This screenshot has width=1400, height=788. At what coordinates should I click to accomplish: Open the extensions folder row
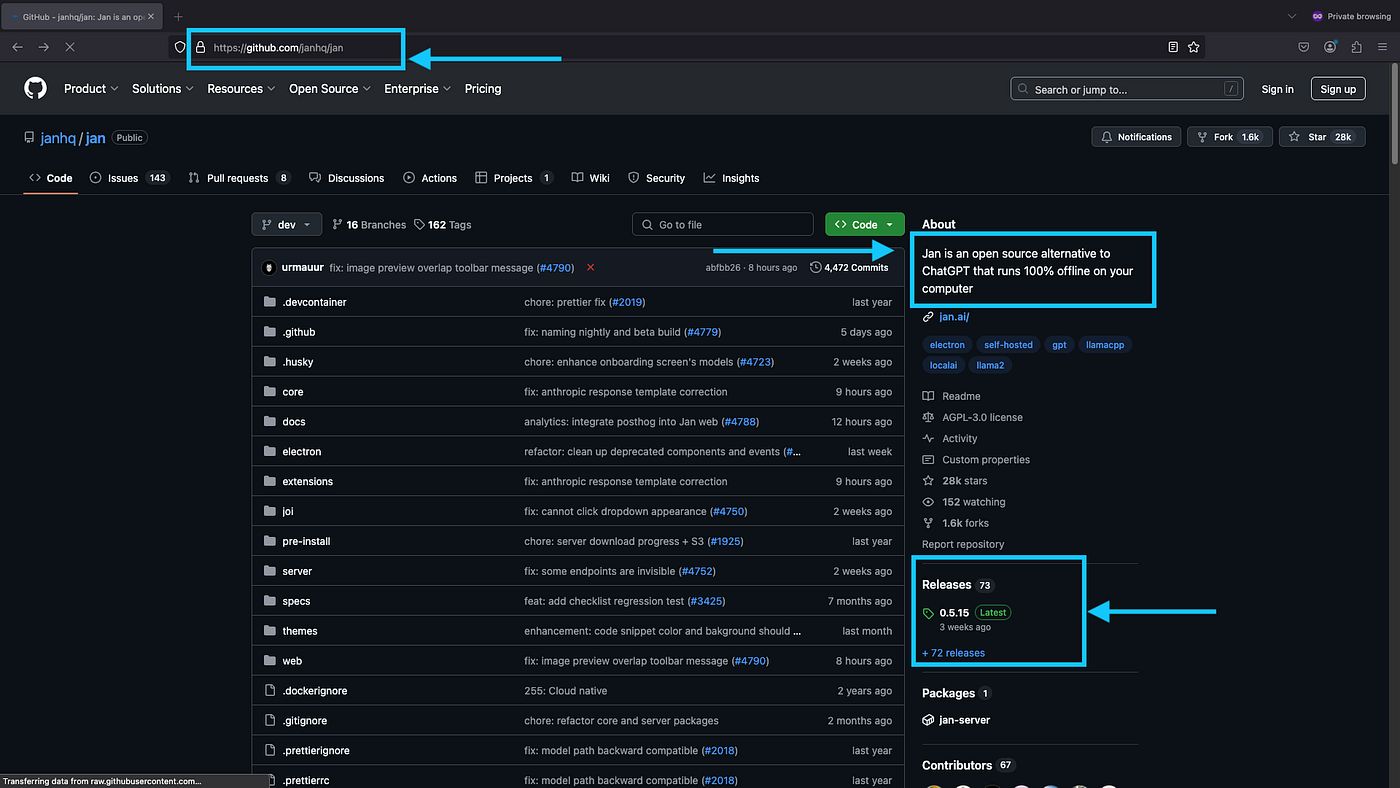click(x=578, y=481)
